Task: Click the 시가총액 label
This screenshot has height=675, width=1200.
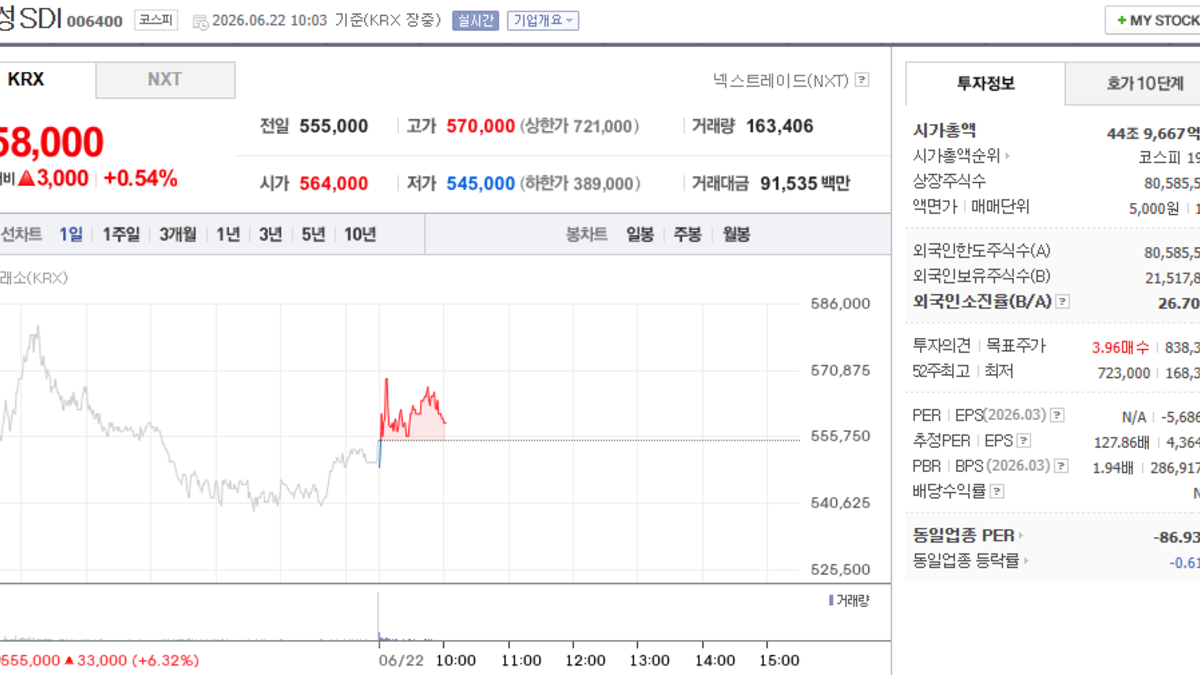Action: coord(944,130)
